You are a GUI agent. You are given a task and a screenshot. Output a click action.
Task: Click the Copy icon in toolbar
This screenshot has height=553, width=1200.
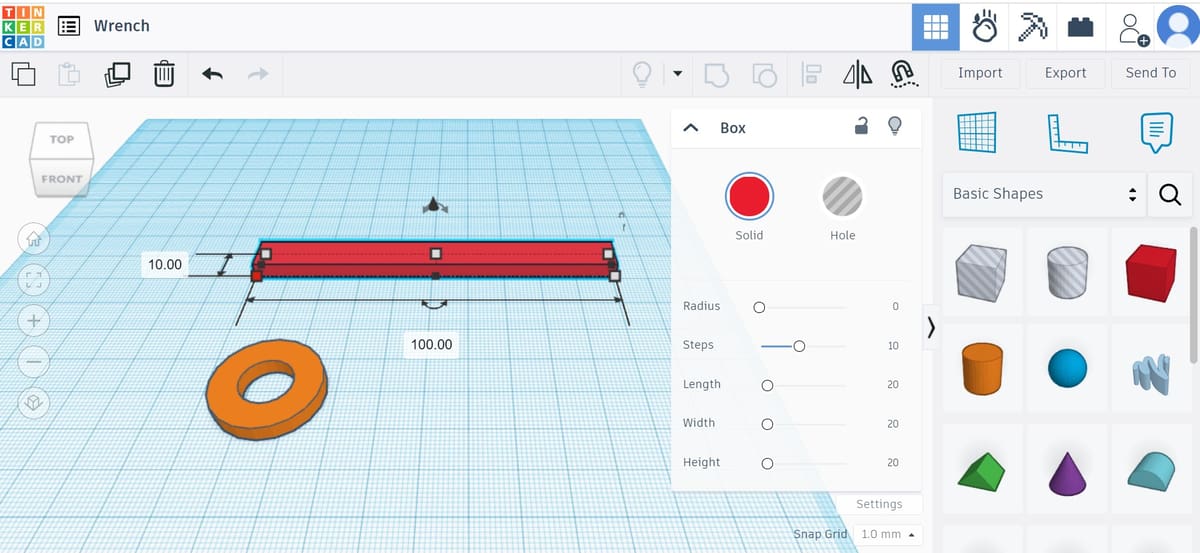click(x=22, y=73)
